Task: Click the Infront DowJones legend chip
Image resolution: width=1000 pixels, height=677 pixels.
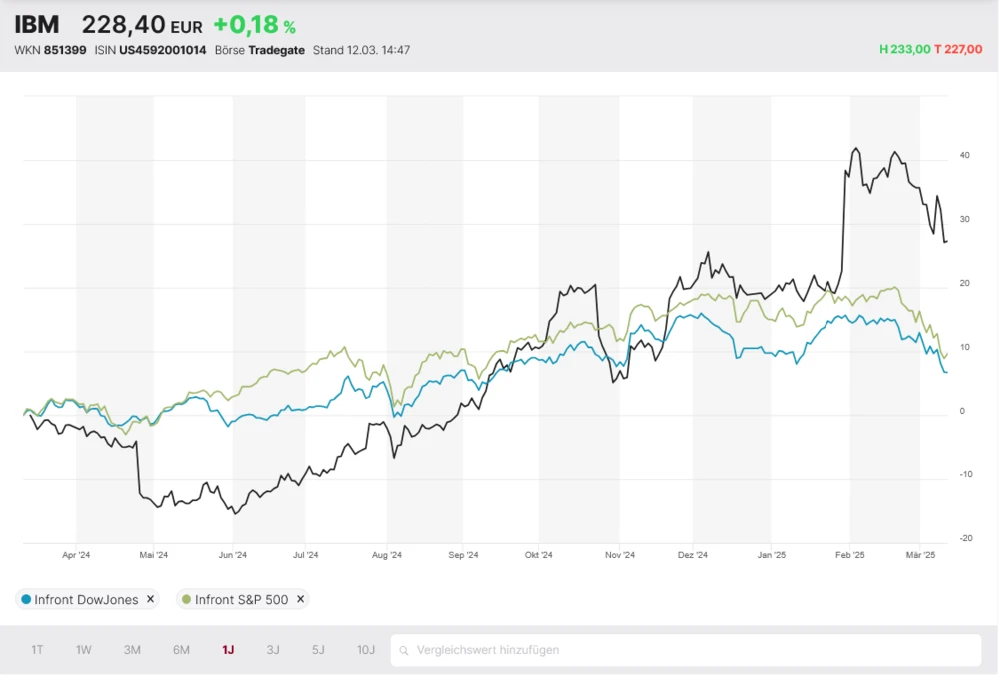Action: (x=85, y=600)
